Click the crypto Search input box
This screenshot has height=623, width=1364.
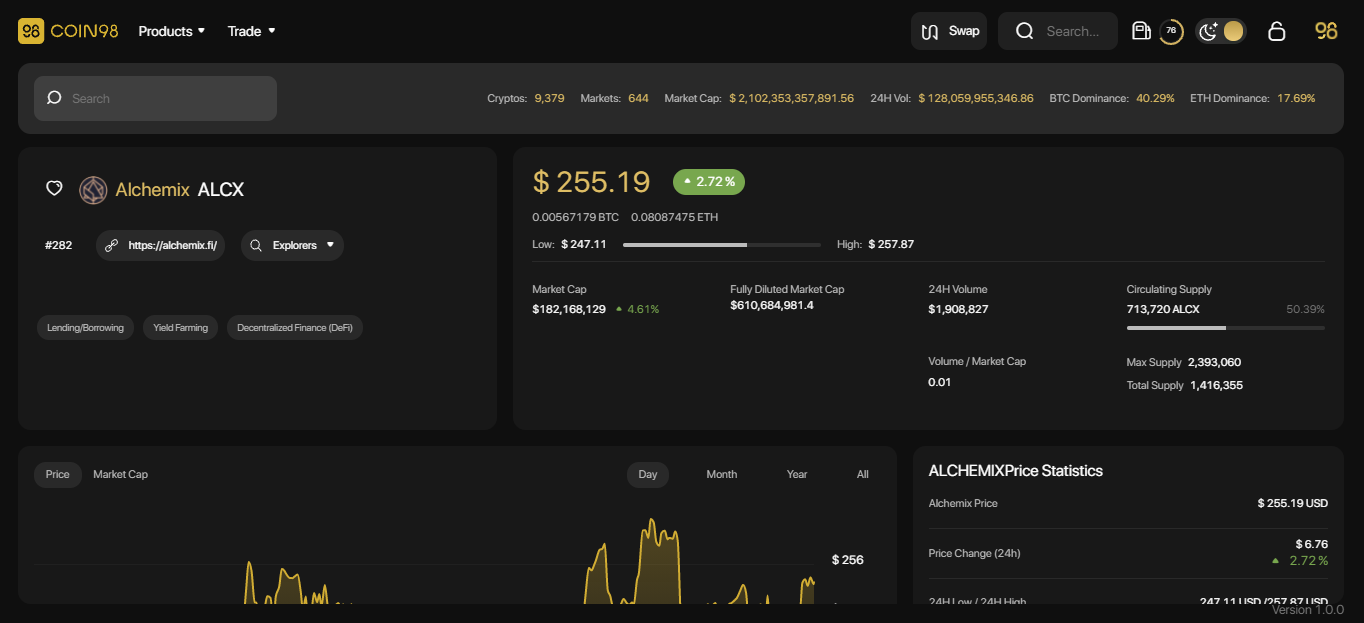pyautogui.click(x=156, y=98)
